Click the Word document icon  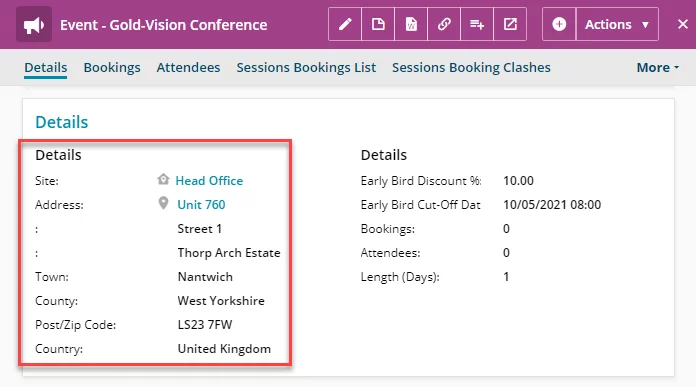[411, 24]
